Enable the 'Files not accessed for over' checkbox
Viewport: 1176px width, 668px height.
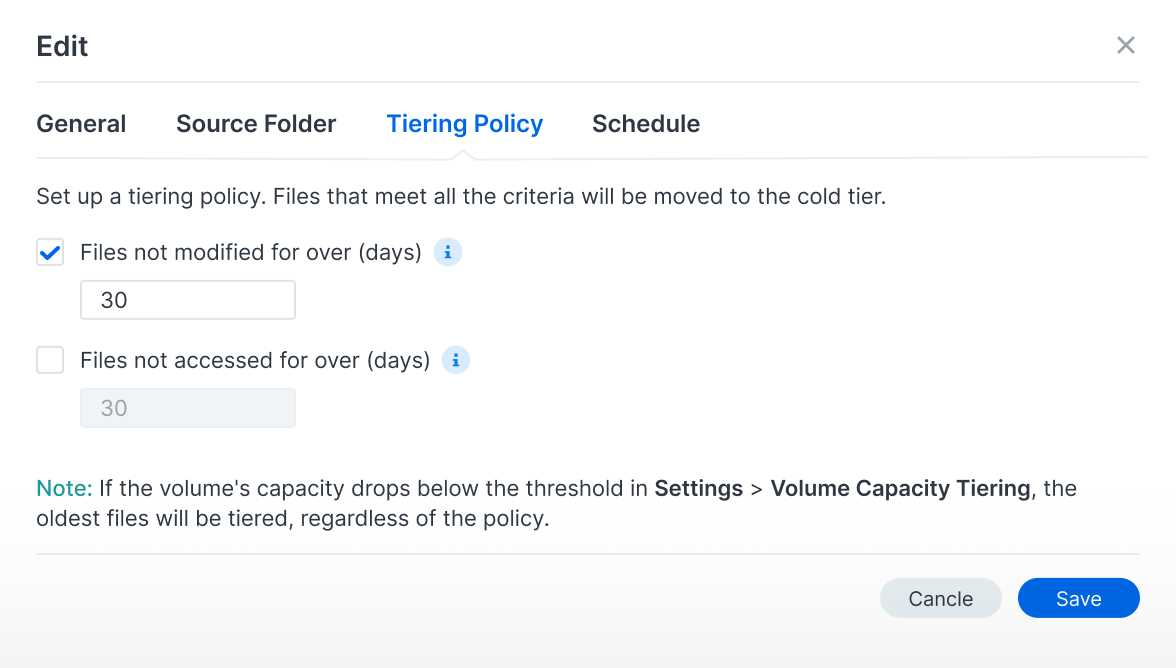[50, 360]
